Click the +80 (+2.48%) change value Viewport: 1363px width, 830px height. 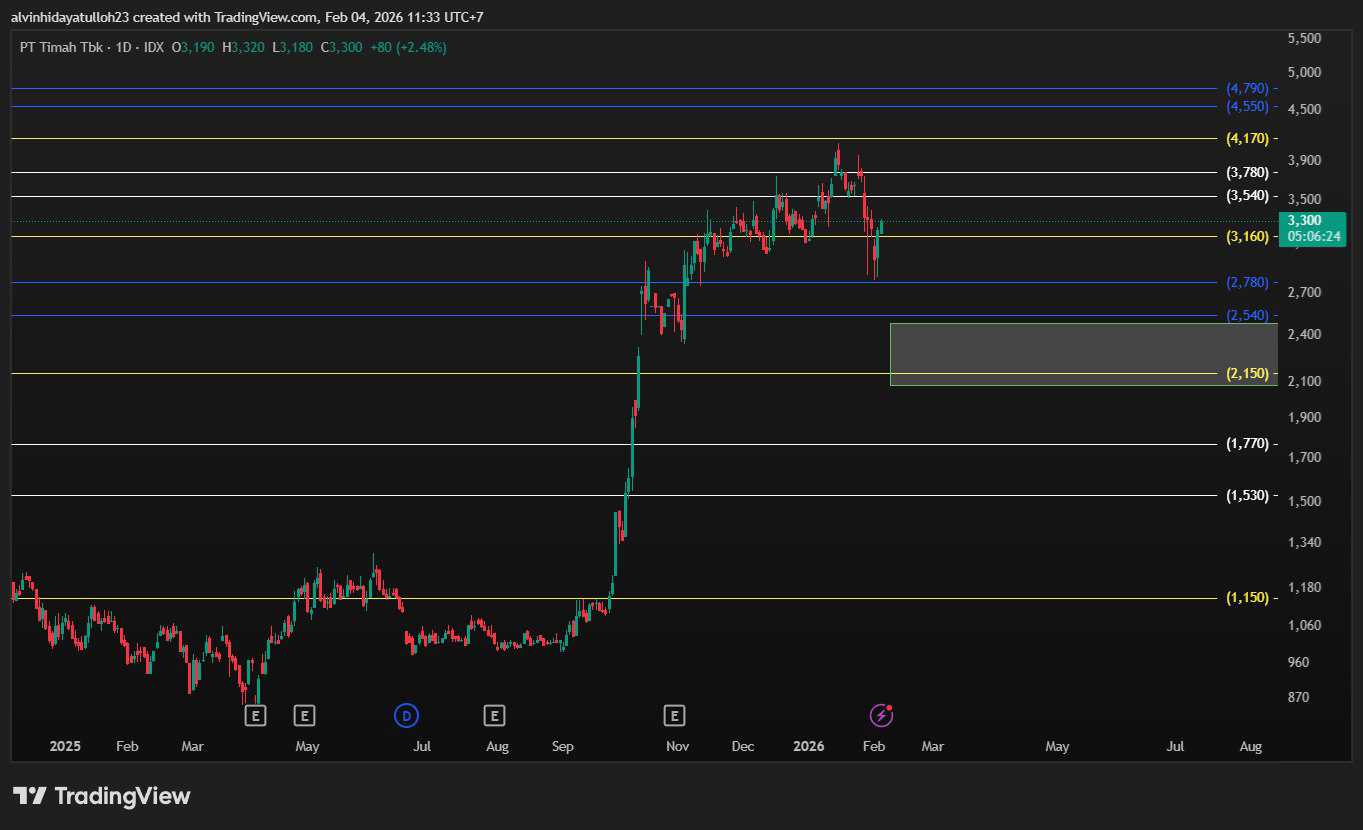408,47
